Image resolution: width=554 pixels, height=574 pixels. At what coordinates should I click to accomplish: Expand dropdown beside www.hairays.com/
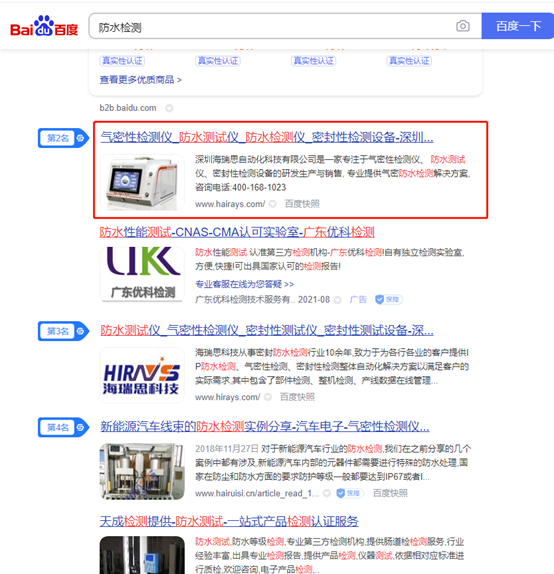tap(273, 204)
